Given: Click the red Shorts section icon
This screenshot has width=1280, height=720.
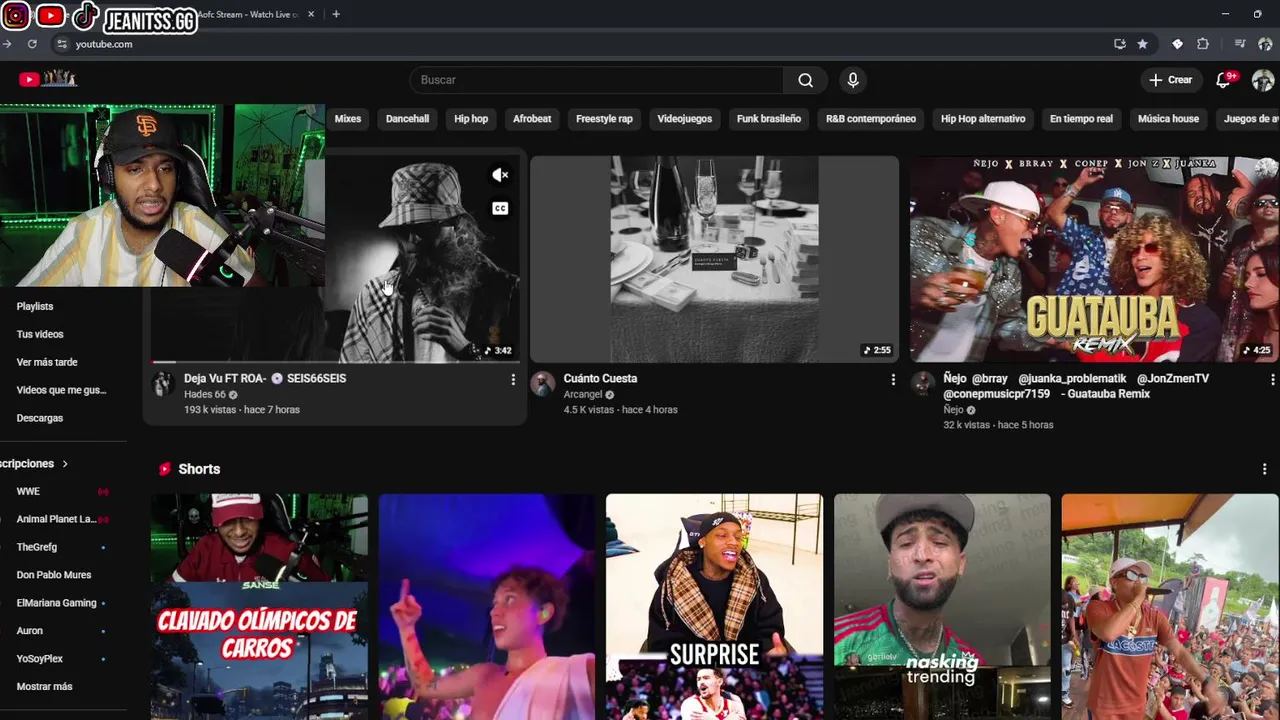Looking at the screenshot, I should coord(165,469).
